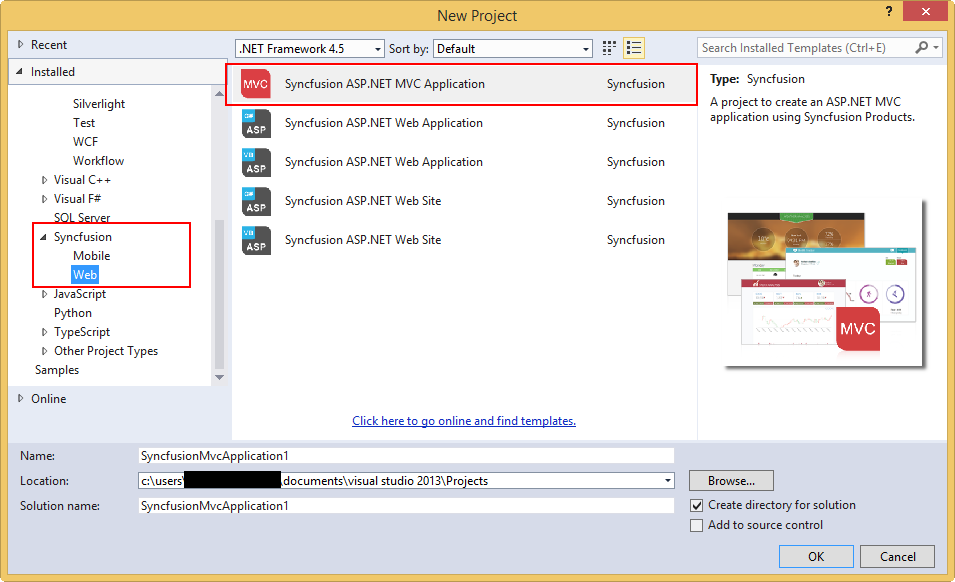Open the Sort by dropdown
Viewport: 955px width, 582px height.
coord(513,49)
